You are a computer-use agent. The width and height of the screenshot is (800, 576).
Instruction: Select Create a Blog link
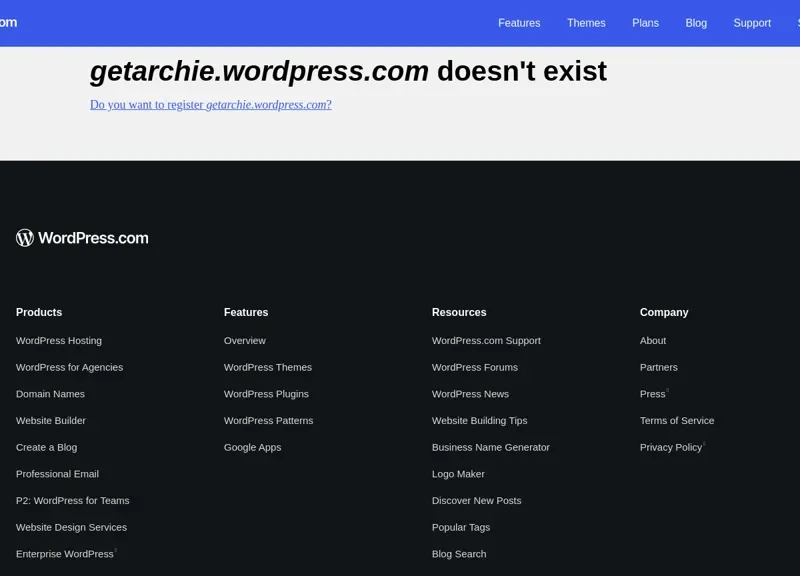[x=46, y=447]
